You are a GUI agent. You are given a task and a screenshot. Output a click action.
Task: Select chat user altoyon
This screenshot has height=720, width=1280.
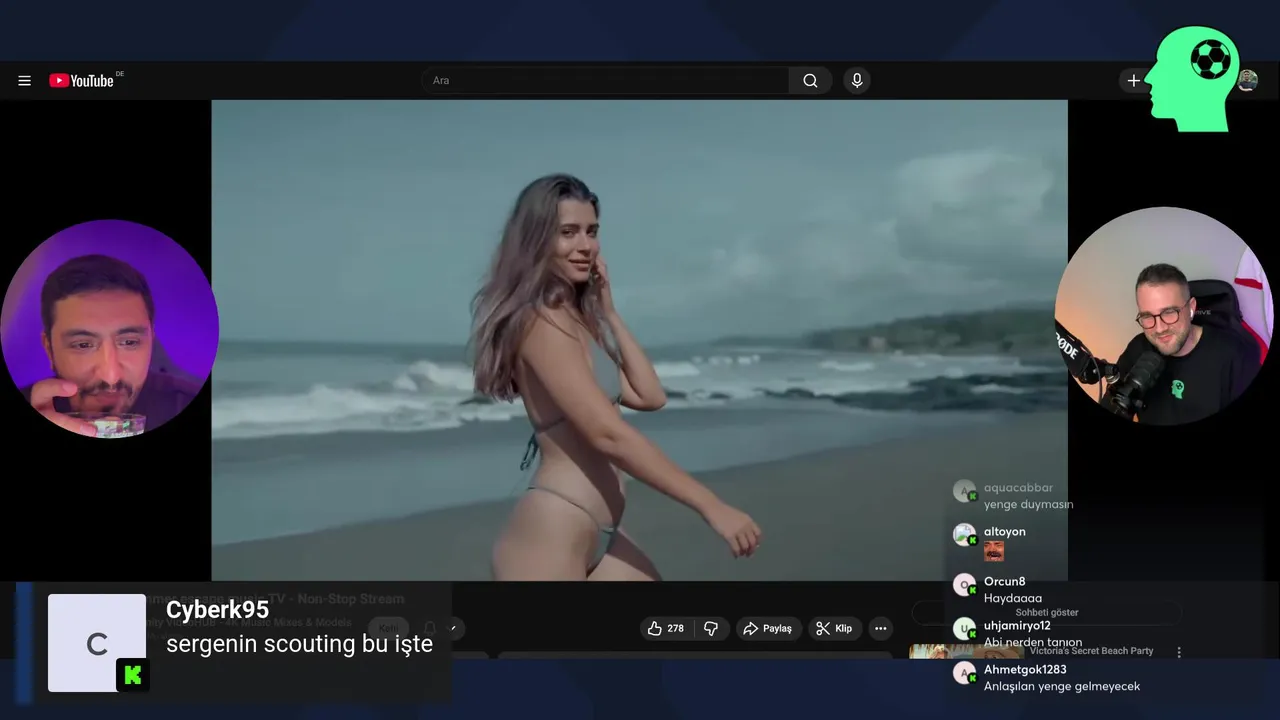[1004, 531]
